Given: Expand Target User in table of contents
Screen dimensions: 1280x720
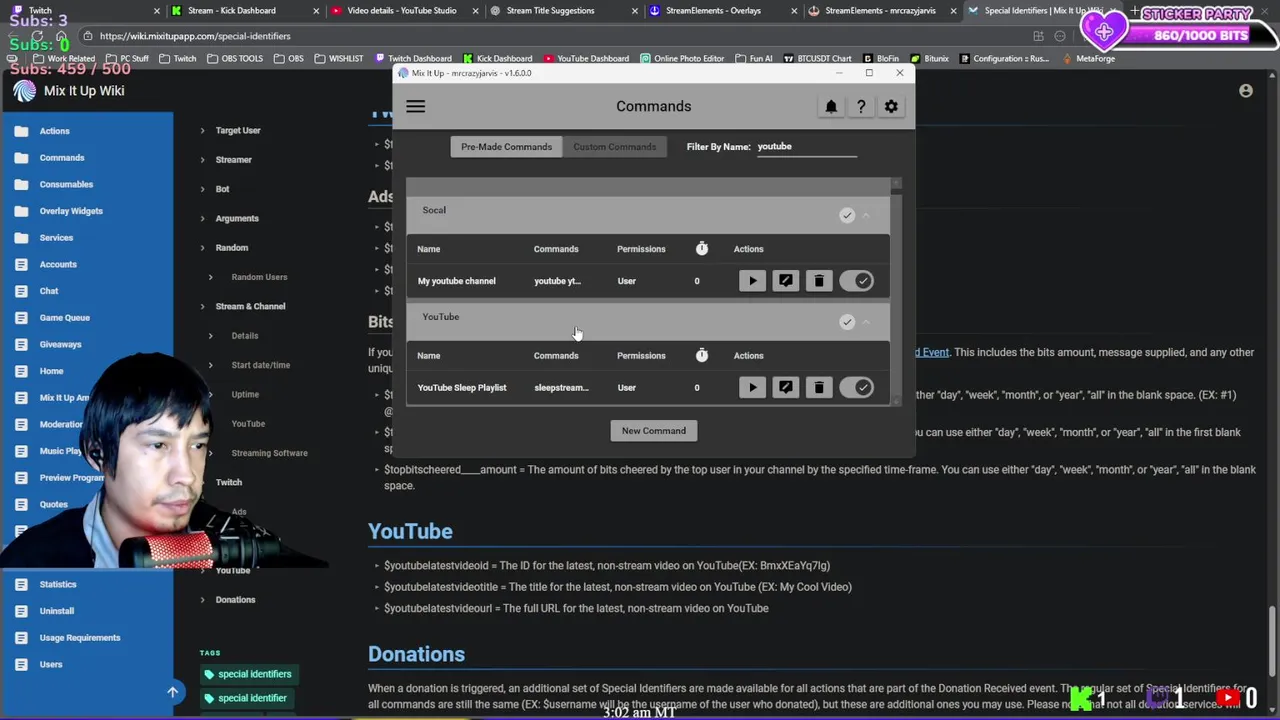Looking at the screenshot, I should (202, 130).
